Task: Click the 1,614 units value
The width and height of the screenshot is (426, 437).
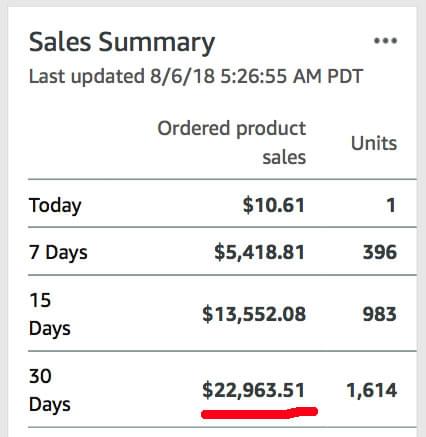Action: tap(372, 390)
